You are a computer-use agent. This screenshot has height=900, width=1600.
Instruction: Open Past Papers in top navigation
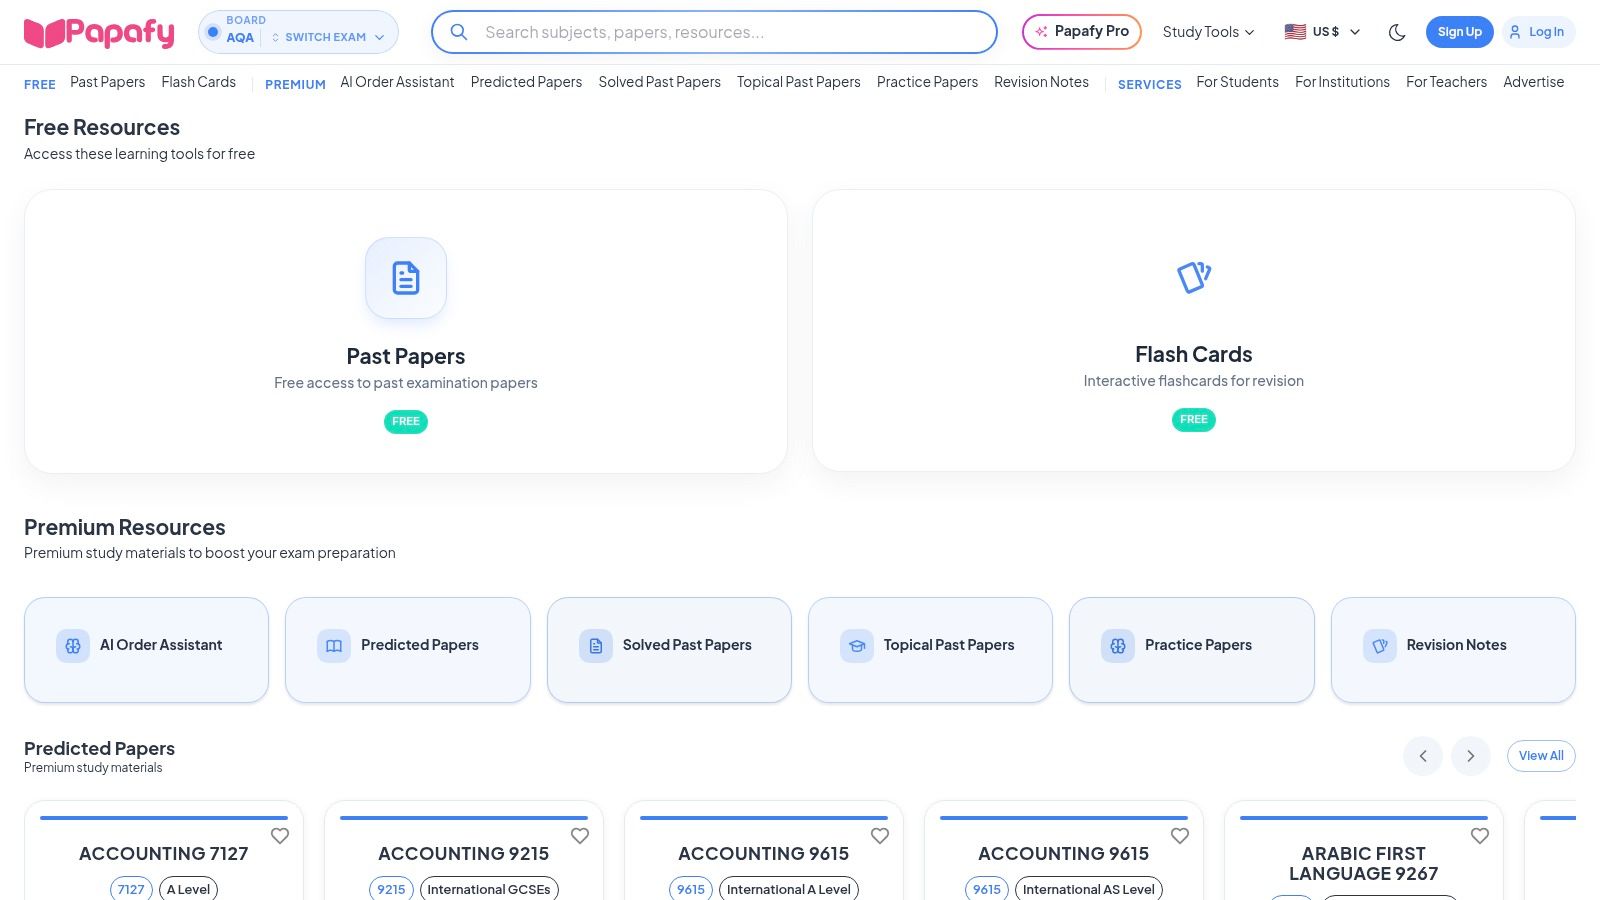pyautogui.click(x=107, y=82)
